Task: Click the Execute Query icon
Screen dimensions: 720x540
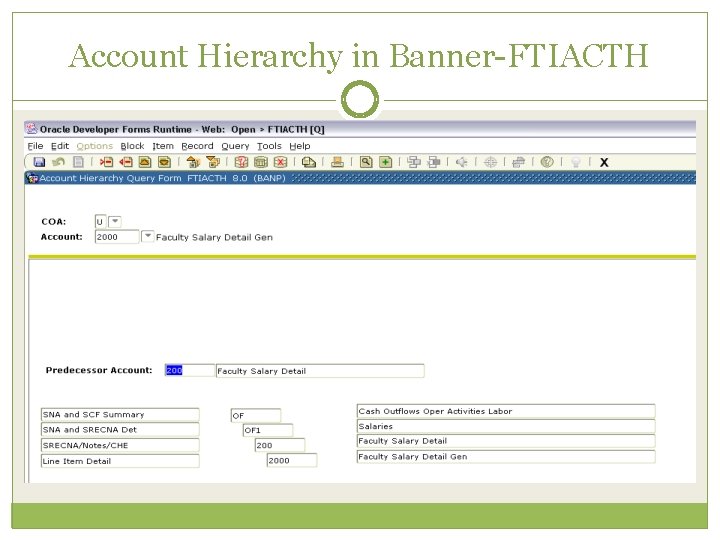Action: 261,162
